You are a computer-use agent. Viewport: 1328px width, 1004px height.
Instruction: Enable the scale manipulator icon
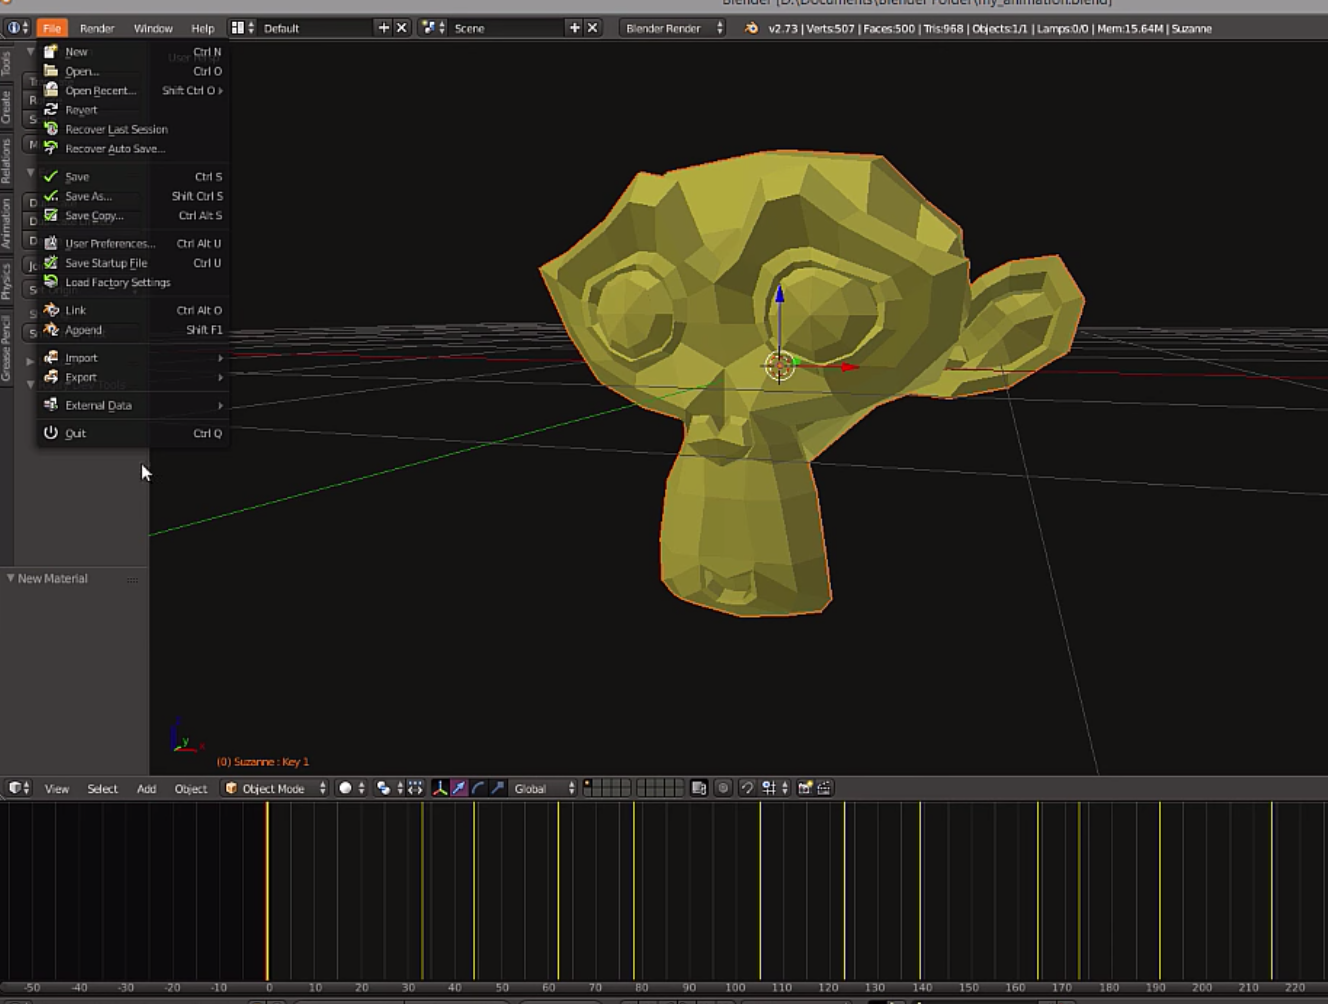point(497,788)
